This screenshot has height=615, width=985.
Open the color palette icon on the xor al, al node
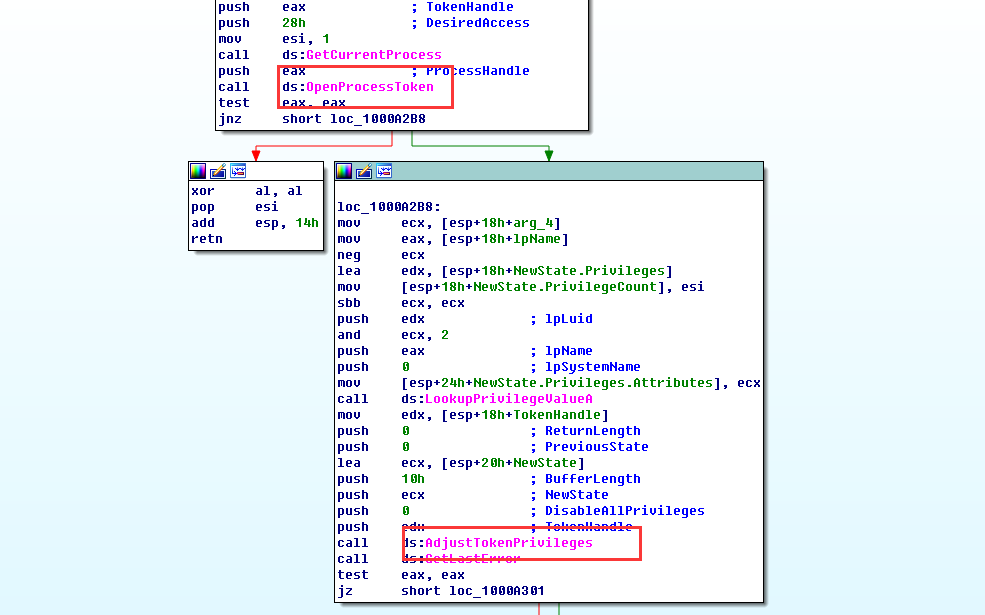click(198, 171)
